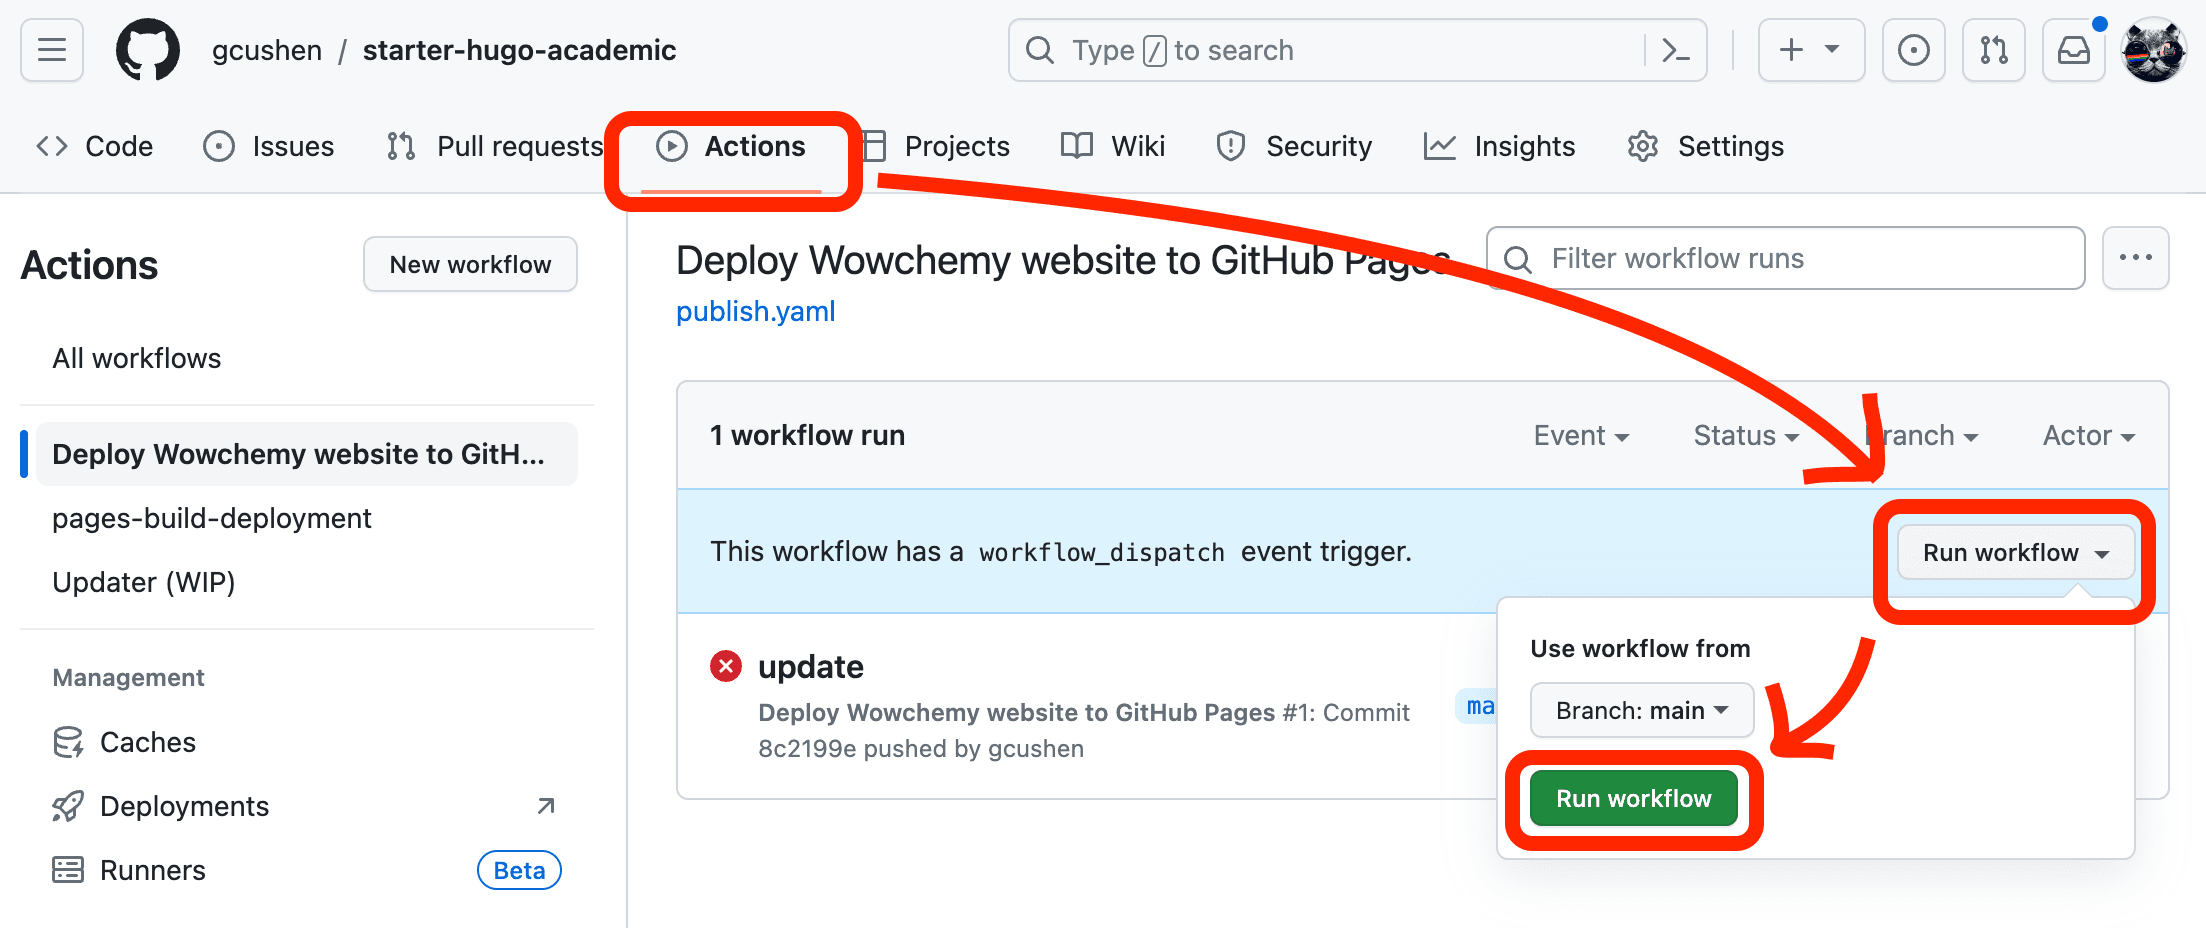This screenshot has width=2206, height=928.
Task: Switch to the Issues tab
Action: (x=268, y=146)
